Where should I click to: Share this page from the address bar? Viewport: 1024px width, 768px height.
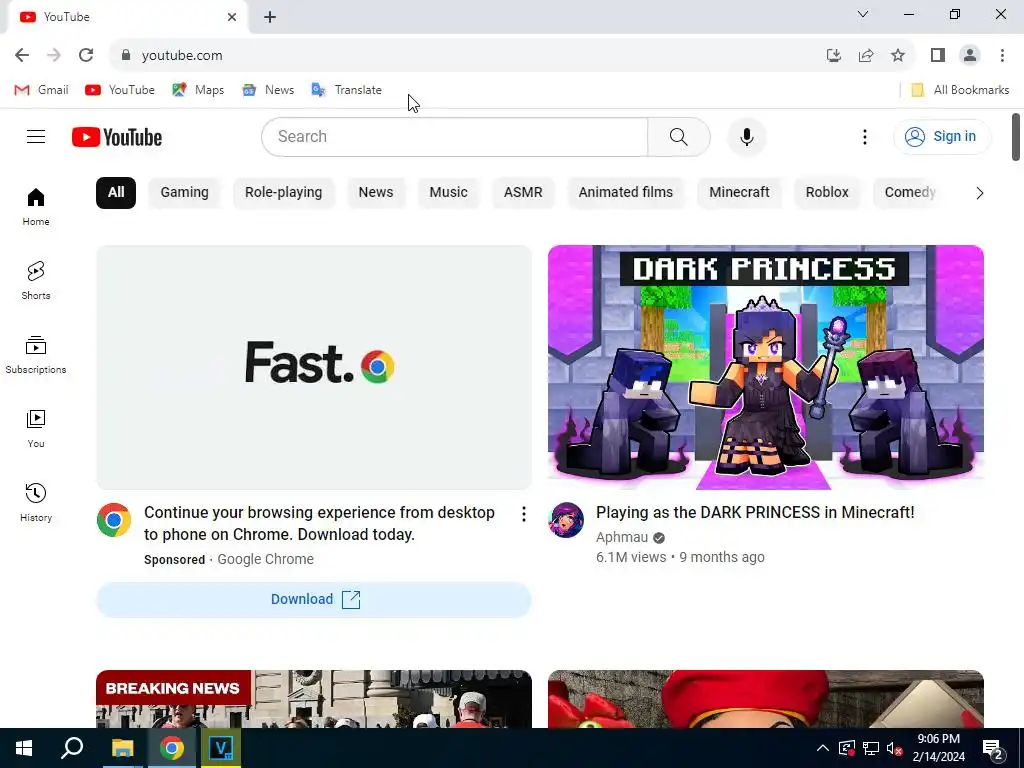pos(866,56)
